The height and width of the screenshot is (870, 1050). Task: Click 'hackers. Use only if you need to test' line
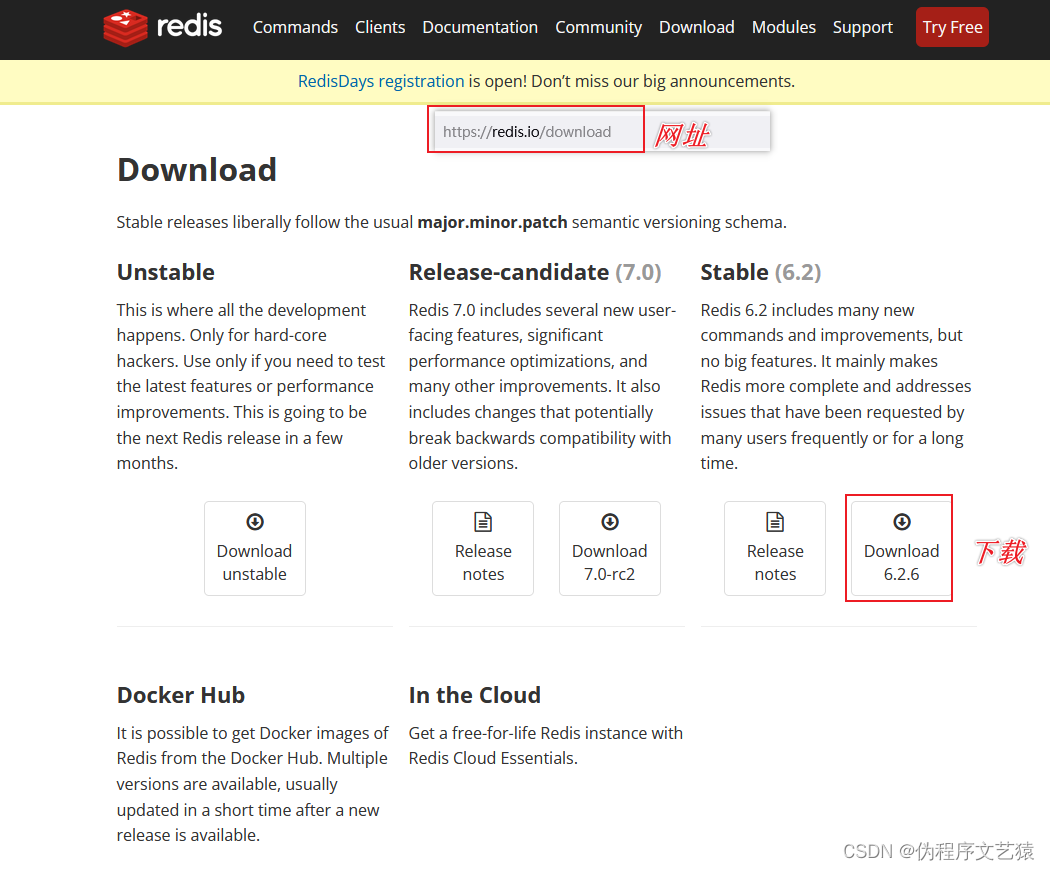(250, 361)
